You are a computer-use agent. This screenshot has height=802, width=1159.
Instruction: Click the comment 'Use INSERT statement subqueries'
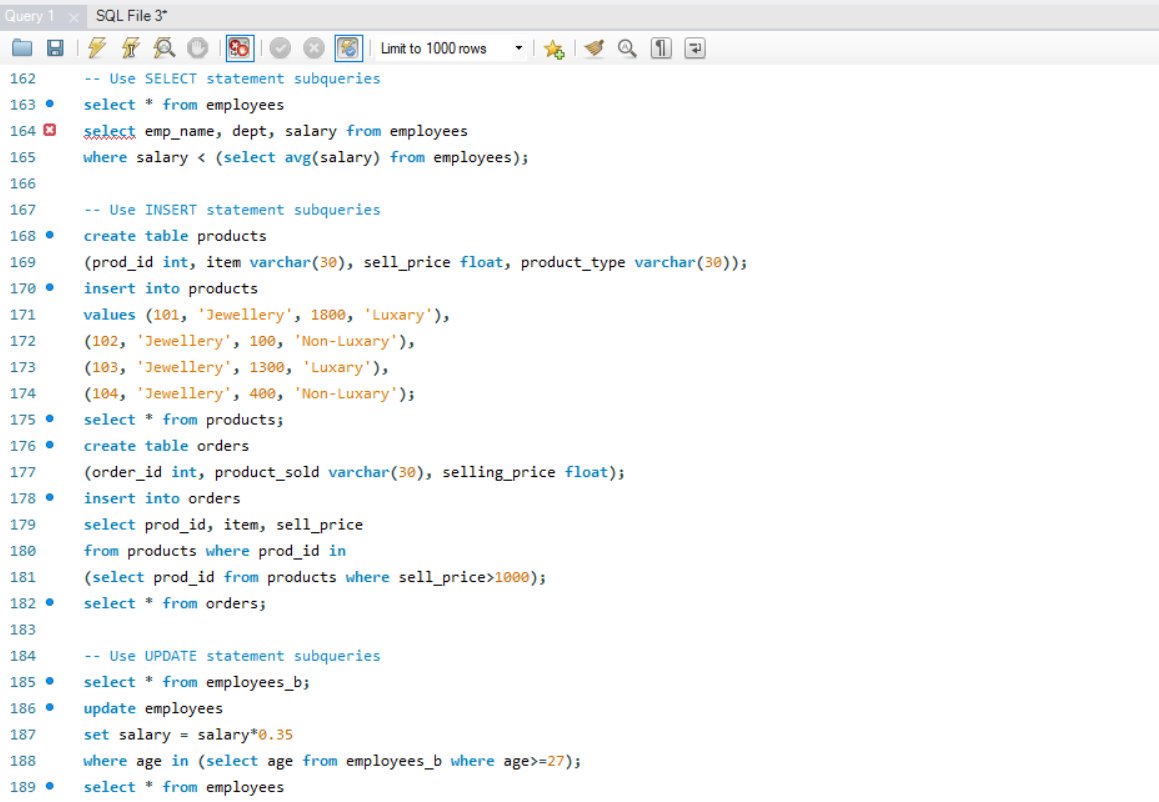245,210
